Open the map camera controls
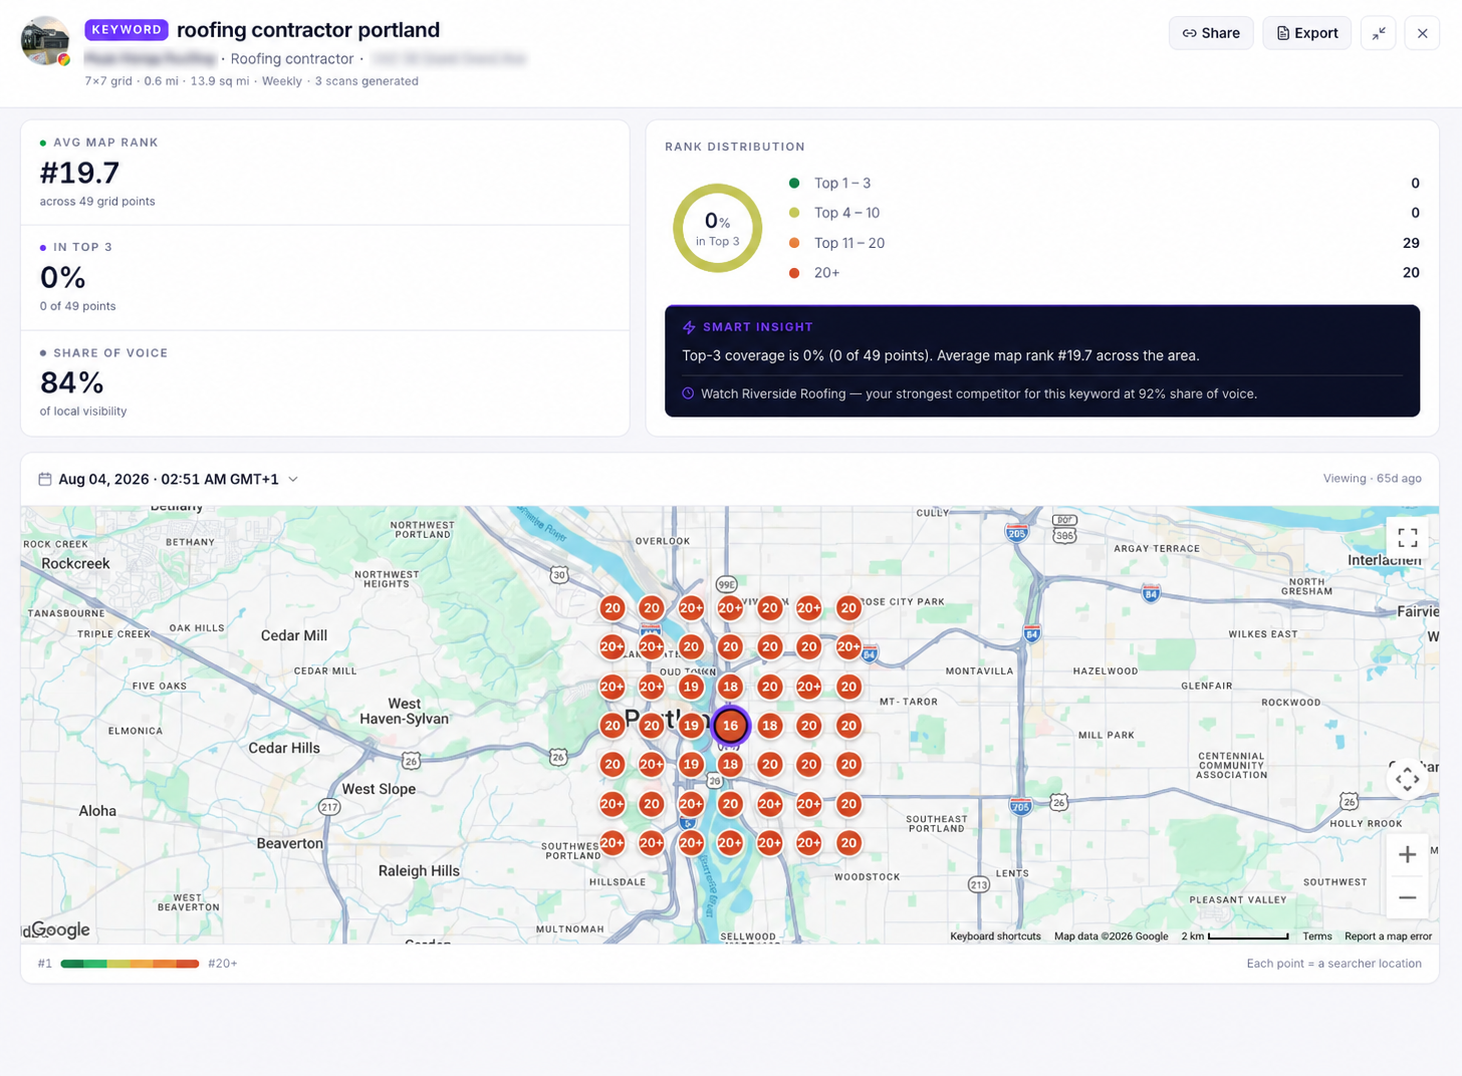The height and width of the screenshot is (1076, 1462). tap(1407, 779)
